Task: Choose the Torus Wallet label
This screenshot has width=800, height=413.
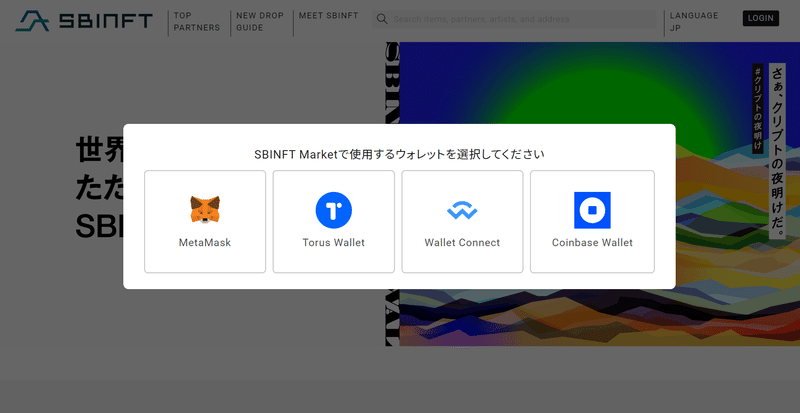Action: (x=334, y=242)
